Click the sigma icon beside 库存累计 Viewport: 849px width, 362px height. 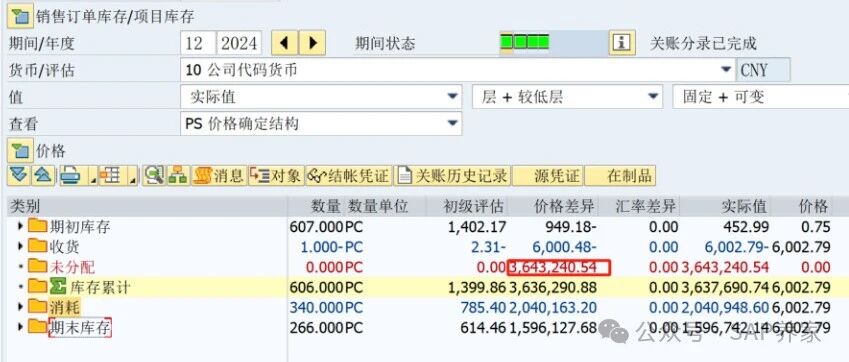(57, 287)
